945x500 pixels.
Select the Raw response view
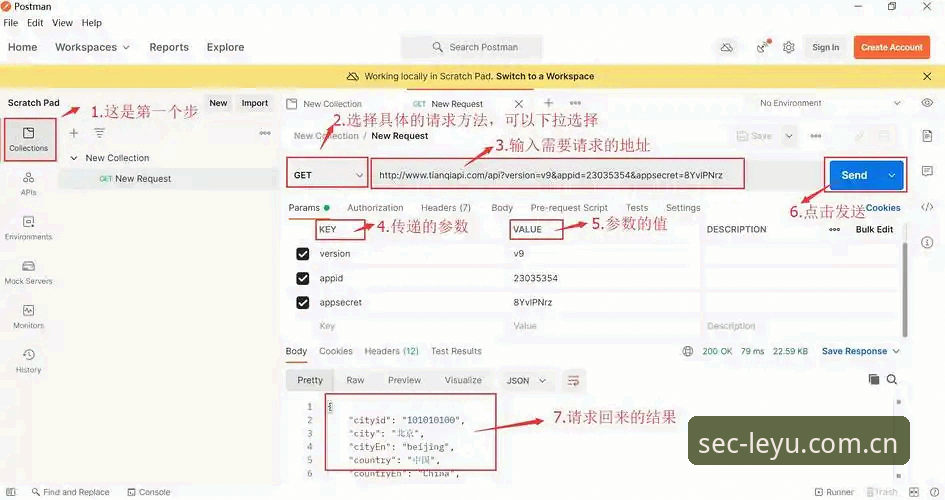[x=355, y=380]
